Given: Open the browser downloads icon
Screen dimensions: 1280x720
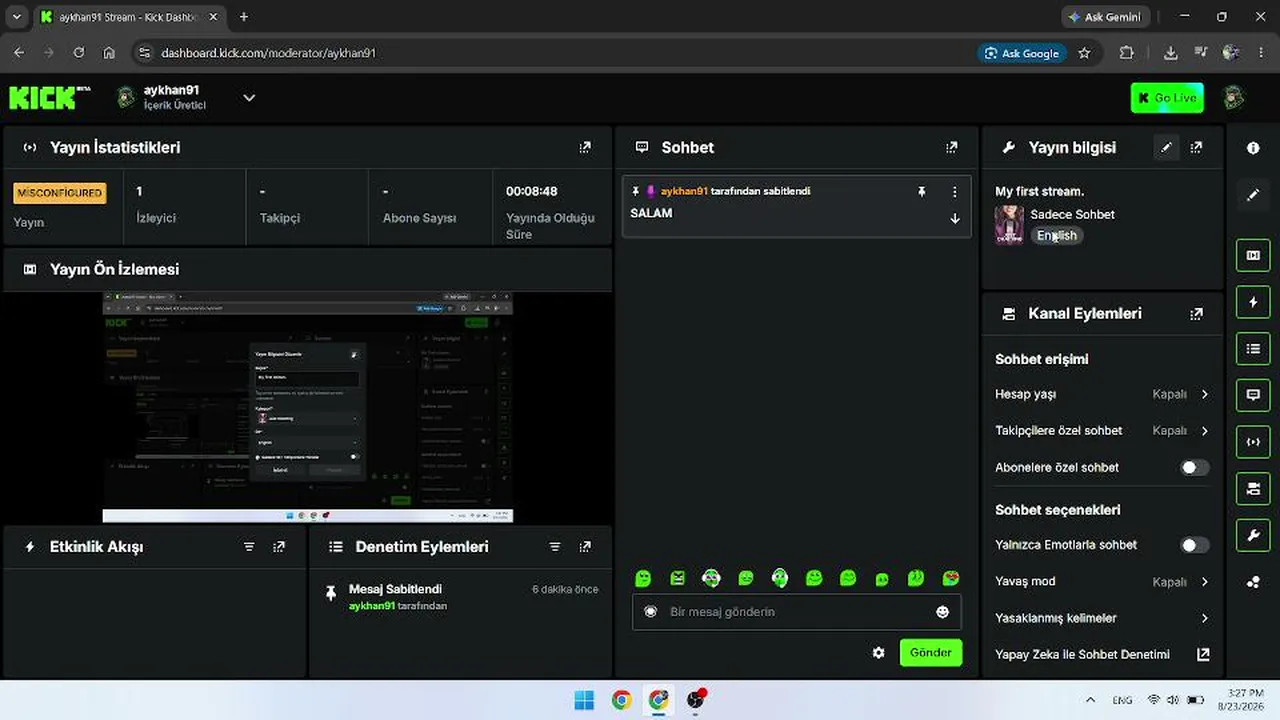Looking at the screenshot, I should [1170, 53].
